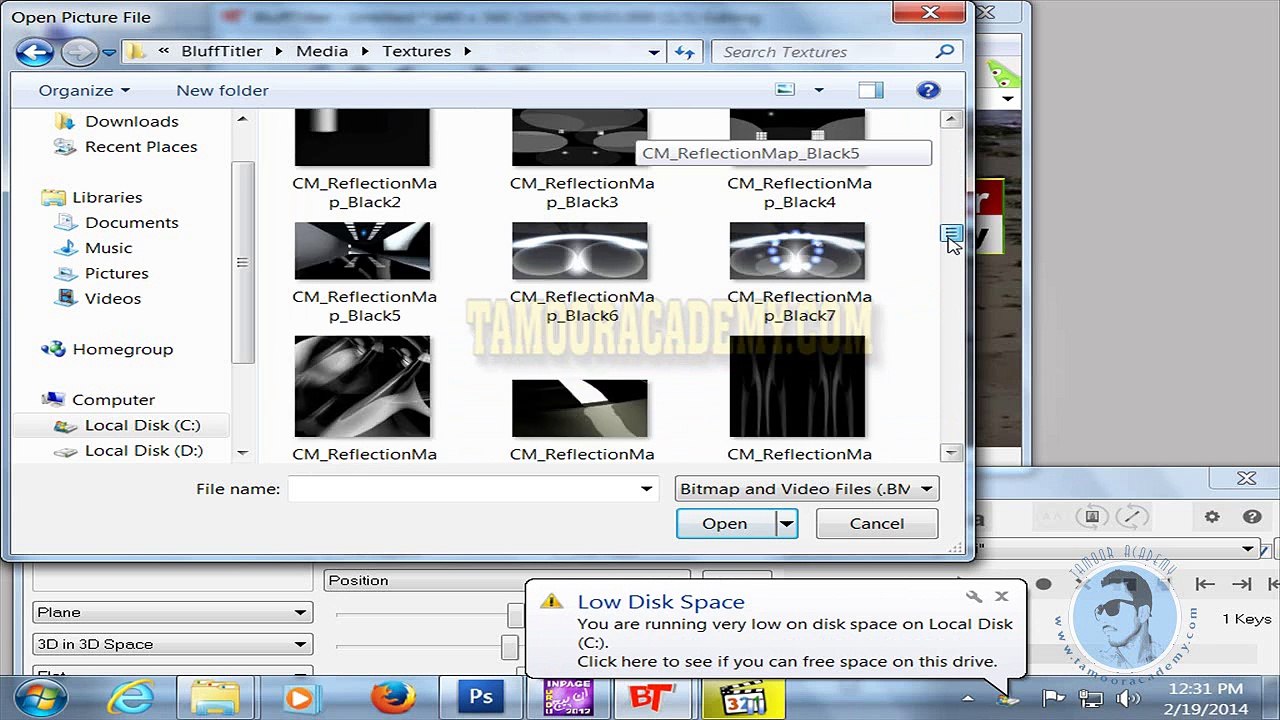The width and height of the screenshot is (1280, 720).
Task: Select CM_ReflectionMap_Black5 thumbnail
Action: [363, 251]
